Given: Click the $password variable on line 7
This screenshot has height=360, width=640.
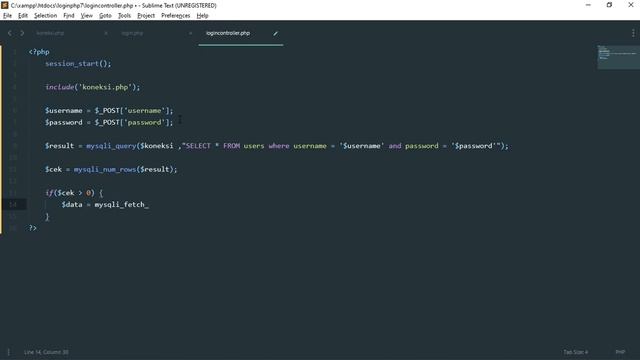Looking at the screenshot, I should click(x=64, y=122).
